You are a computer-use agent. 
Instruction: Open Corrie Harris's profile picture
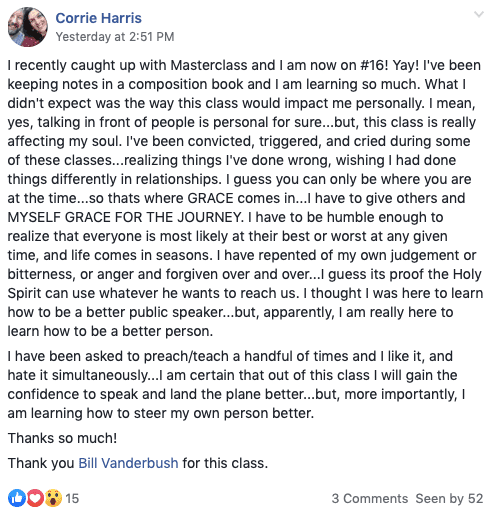[x=28, y=27]
